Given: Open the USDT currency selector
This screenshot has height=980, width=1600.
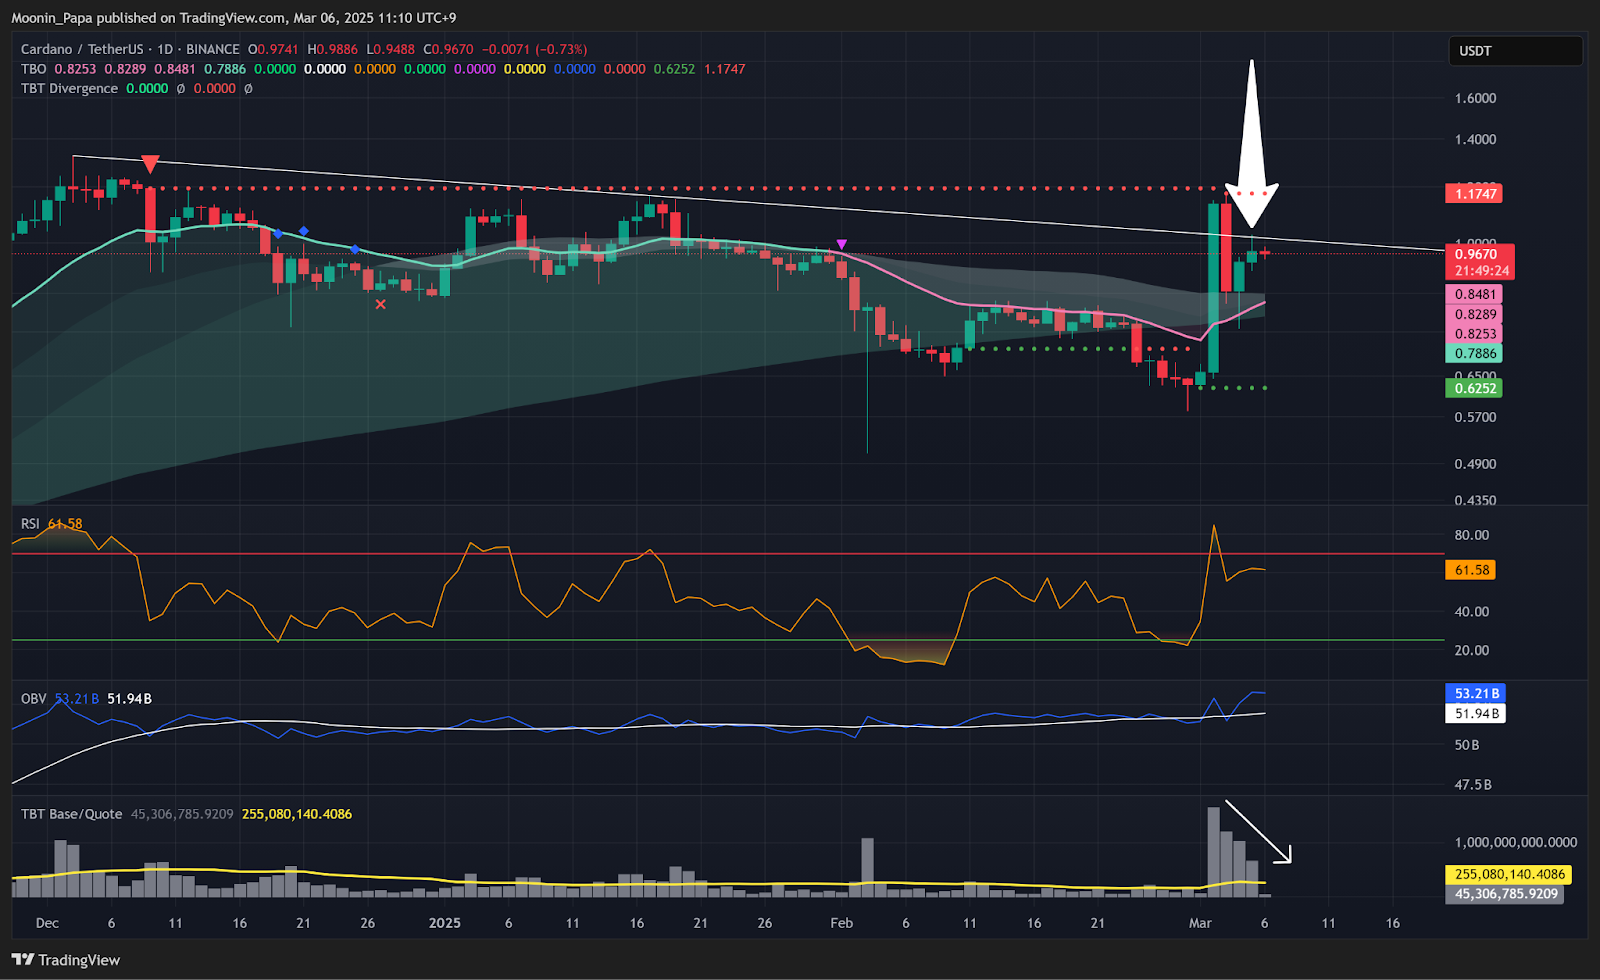Looking at the screenshot, I should 1514,51.
